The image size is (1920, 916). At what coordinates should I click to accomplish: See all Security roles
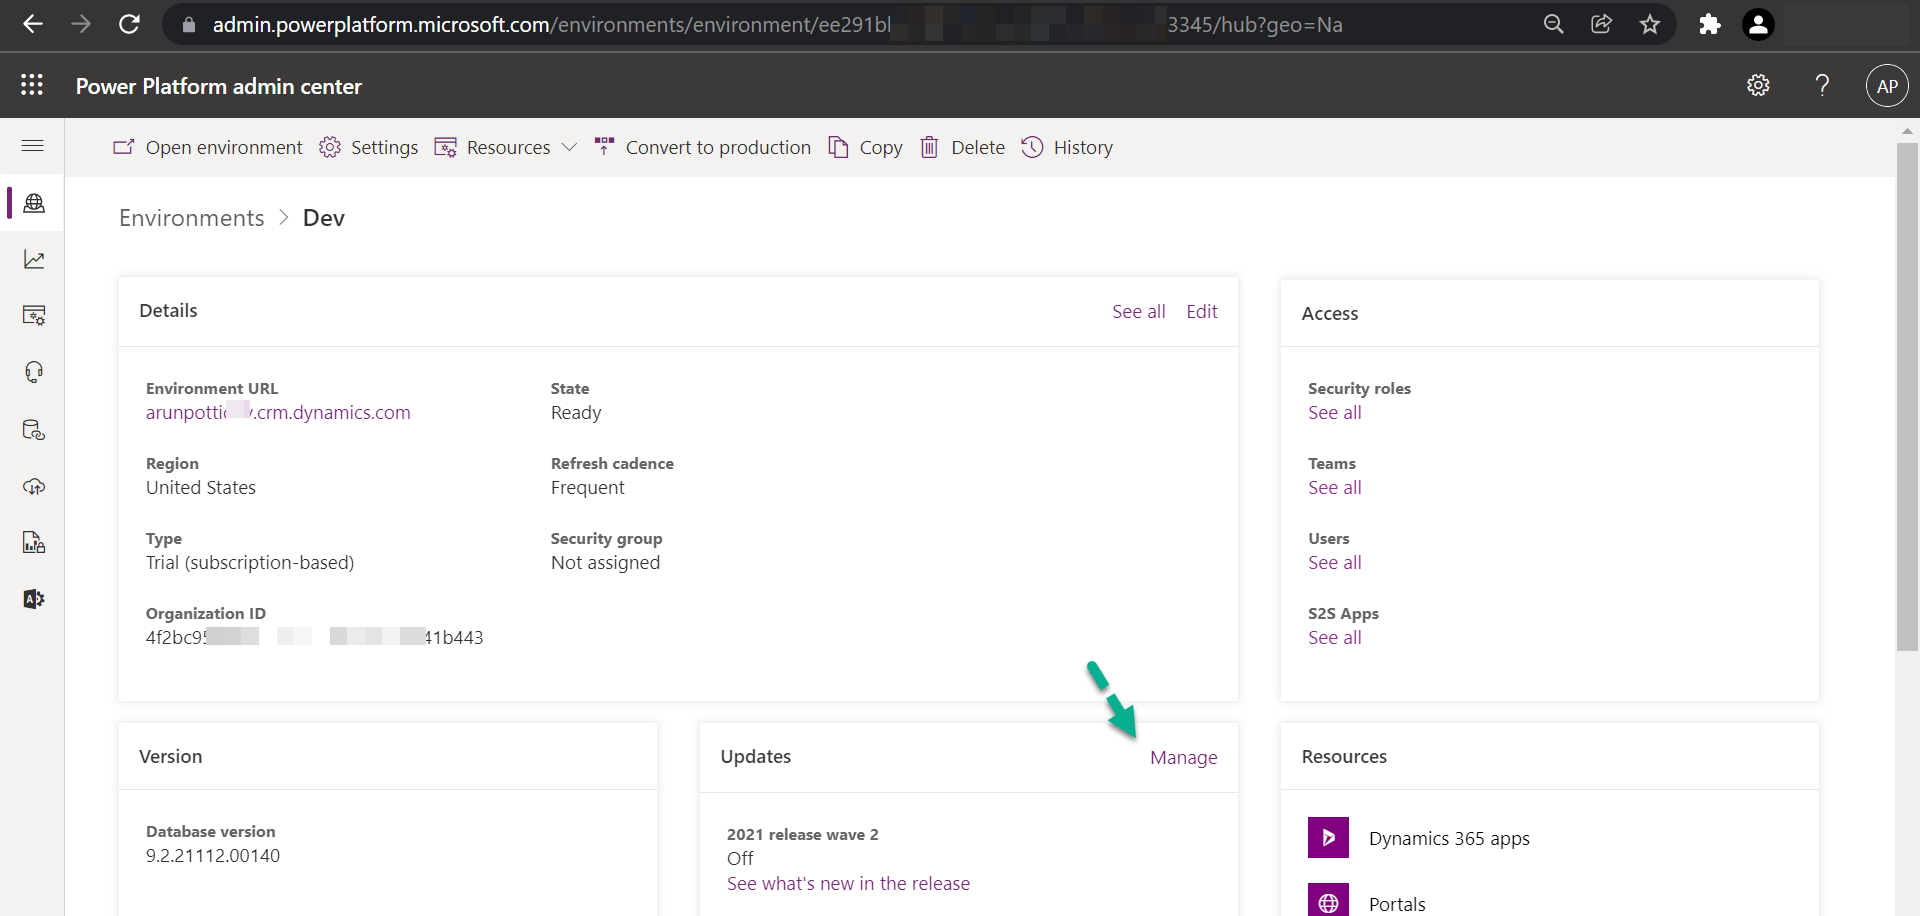tap(1335, 412)
